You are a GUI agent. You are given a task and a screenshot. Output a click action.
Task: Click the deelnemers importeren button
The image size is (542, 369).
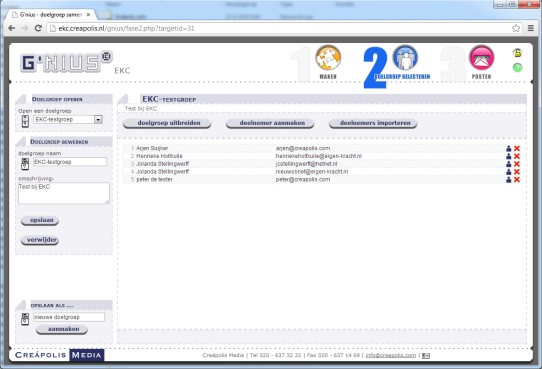pyautogui.click(x=373, y=123)
